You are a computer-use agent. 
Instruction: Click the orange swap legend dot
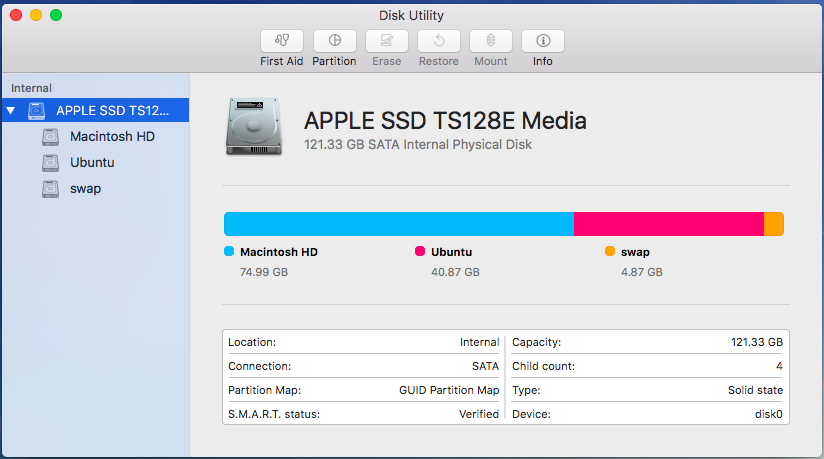point(610,251)
